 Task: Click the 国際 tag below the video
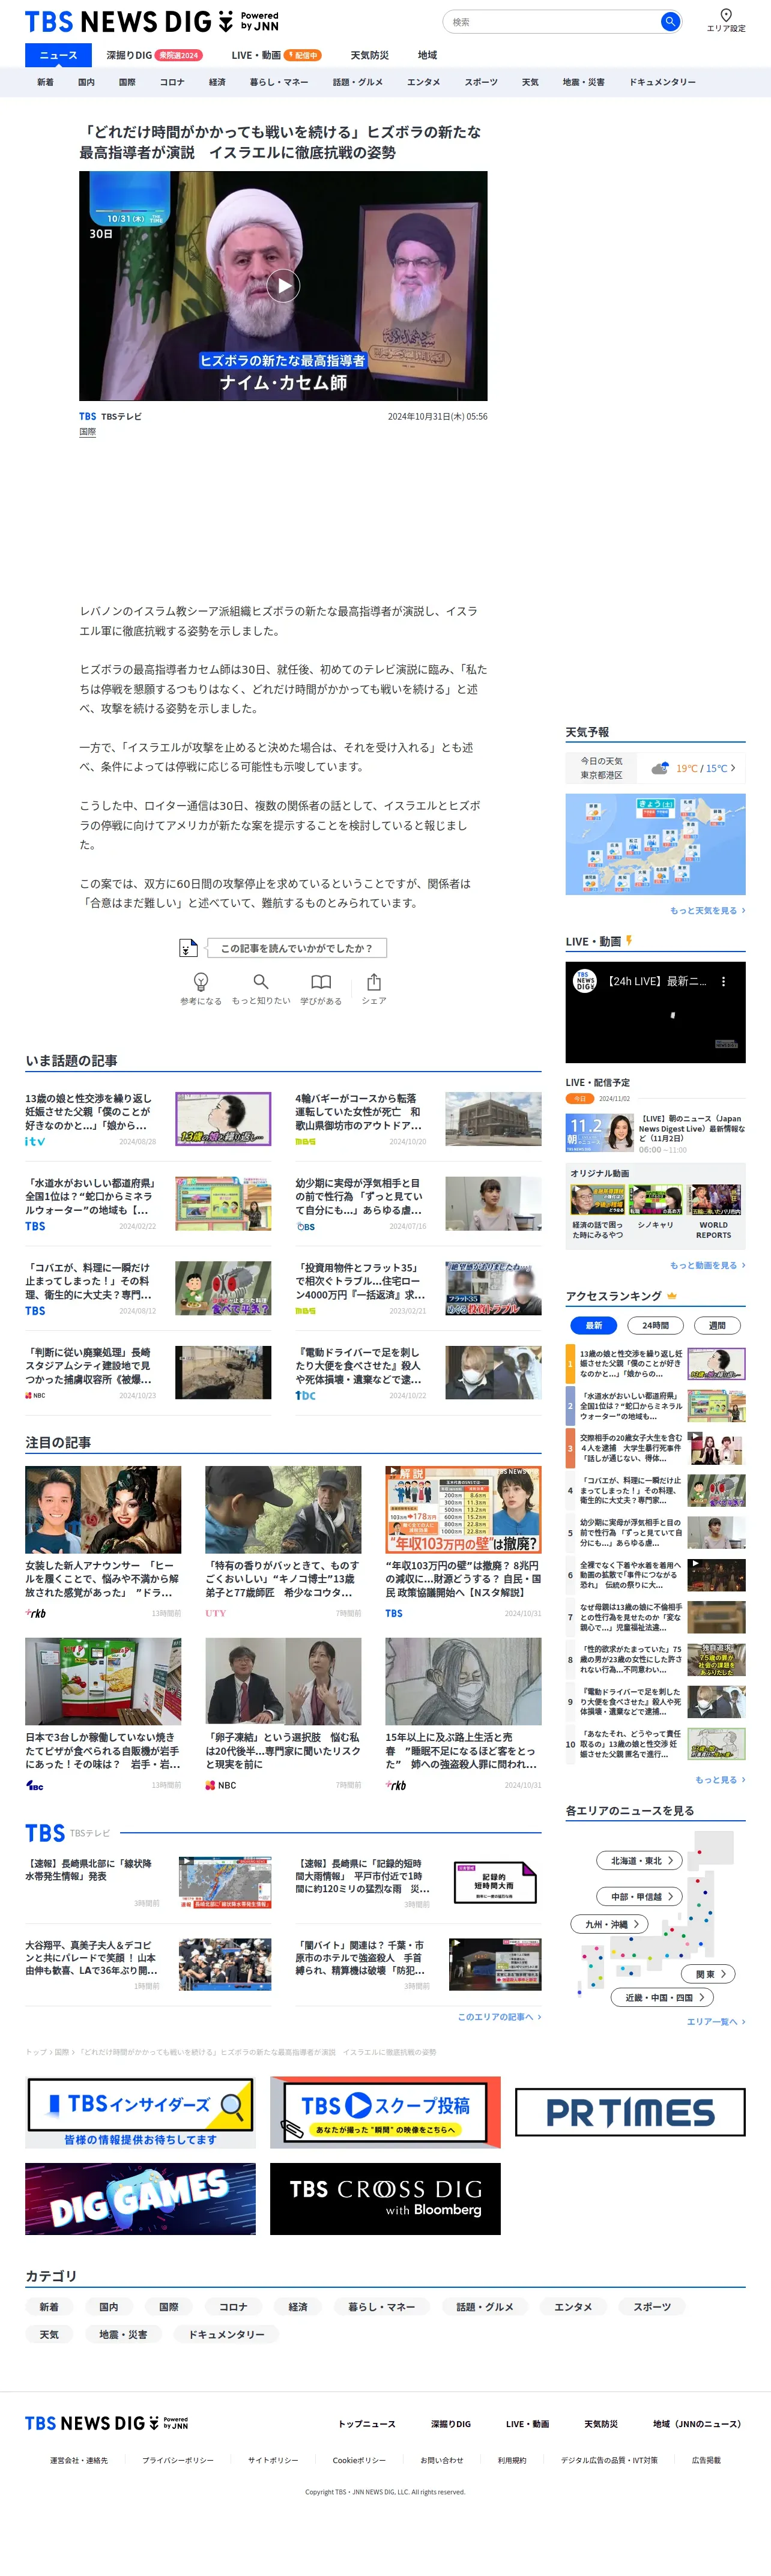(x=88, y=432)
